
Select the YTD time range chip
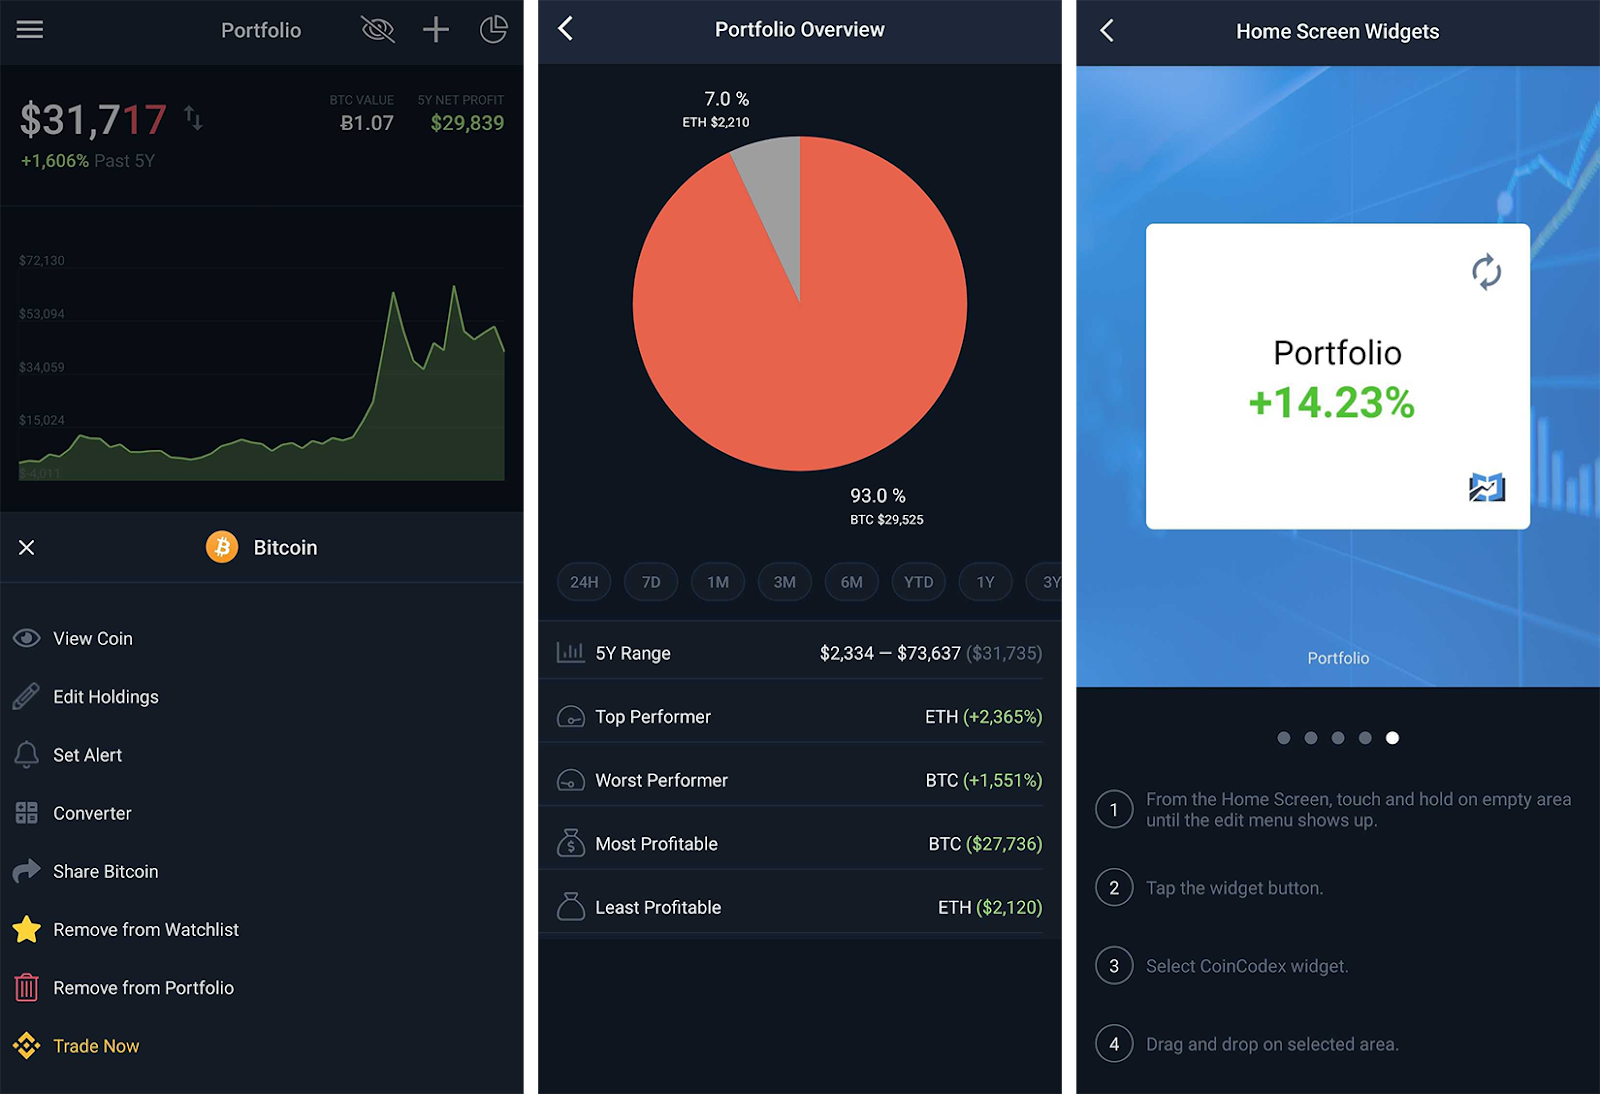[x=918, y=582]
